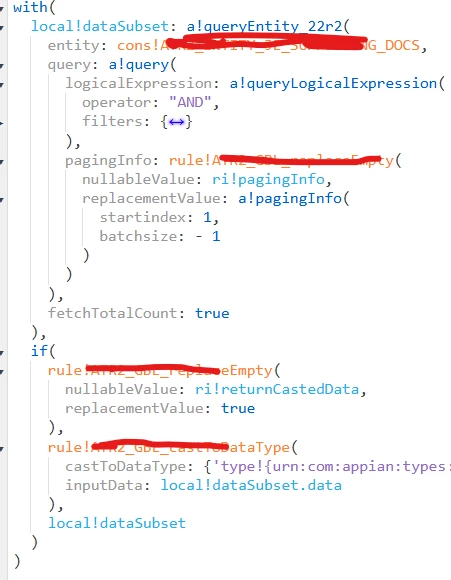The height and width of the screenshot is (580, 451).
Task: Click 'a!queryLogicalExpression' function name
Action: [x=333, y=84]
